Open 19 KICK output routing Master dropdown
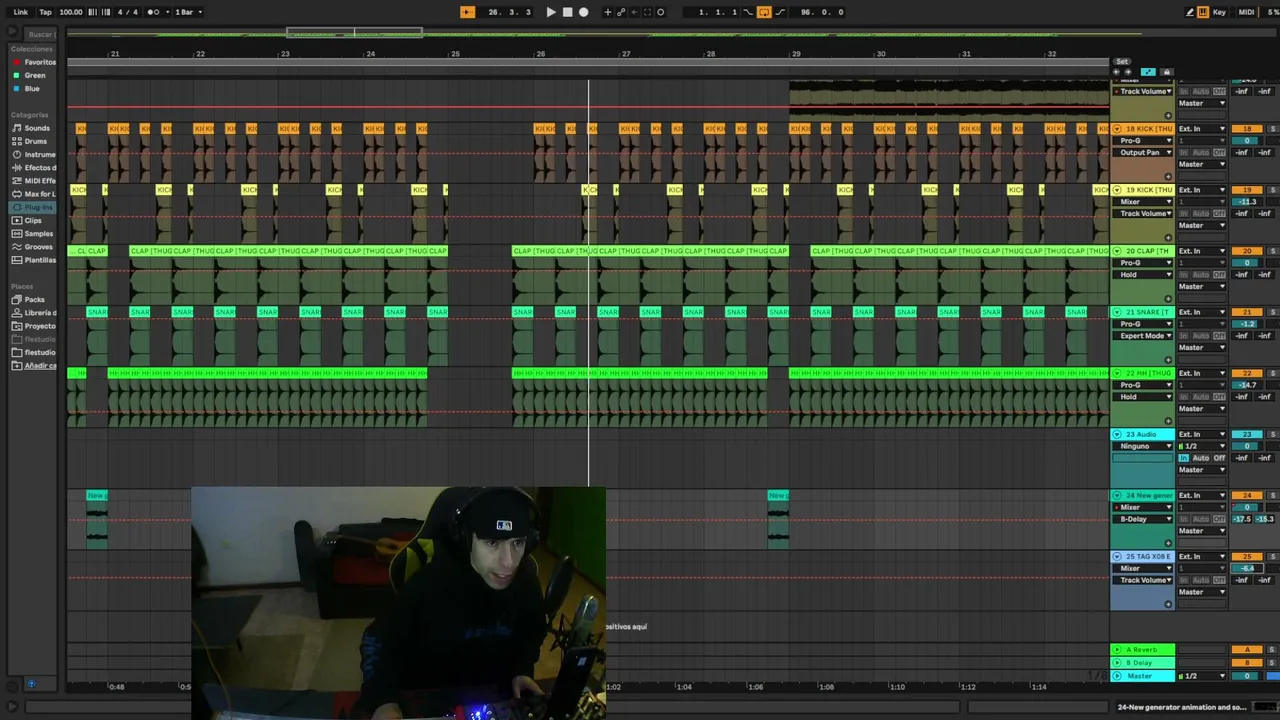 tap(1202, 225)
